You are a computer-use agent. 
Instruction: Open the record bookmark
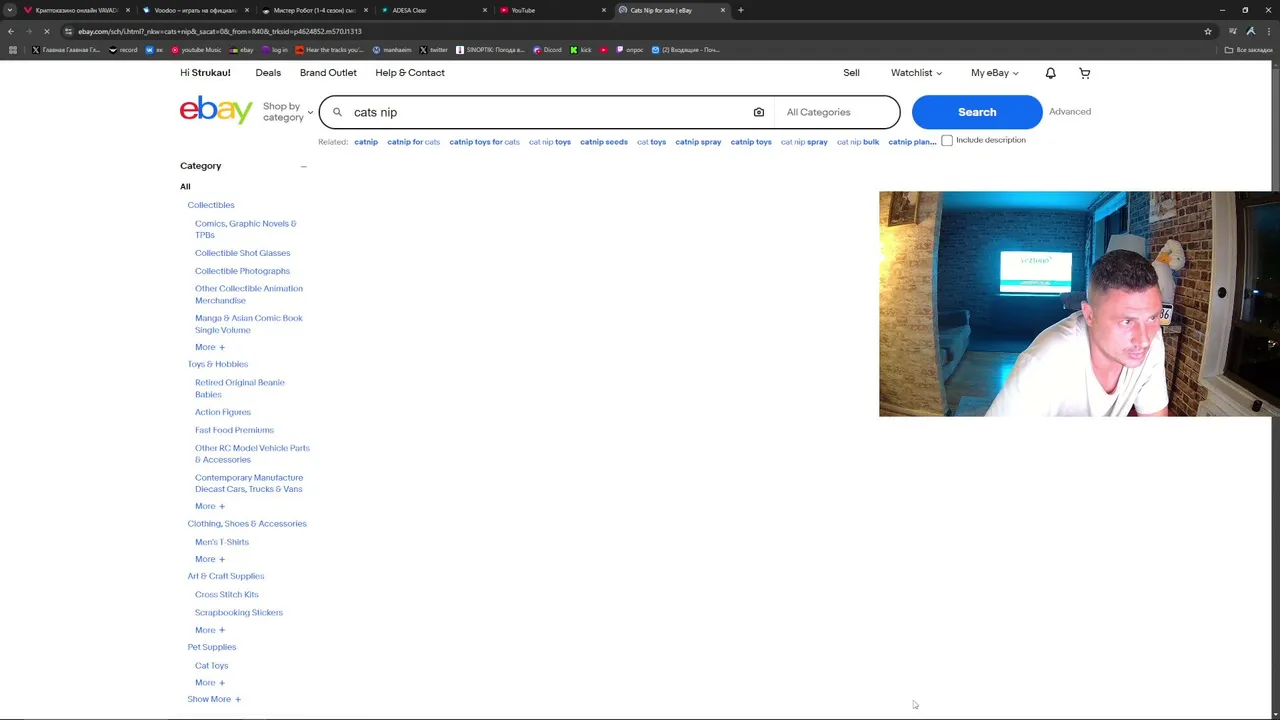coord(123,50)
